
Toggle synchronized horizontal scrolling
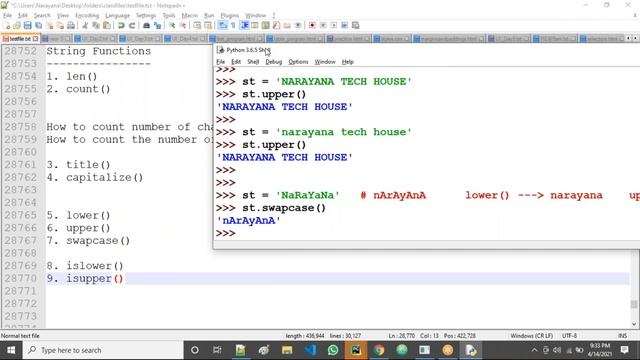click(208, 25)
